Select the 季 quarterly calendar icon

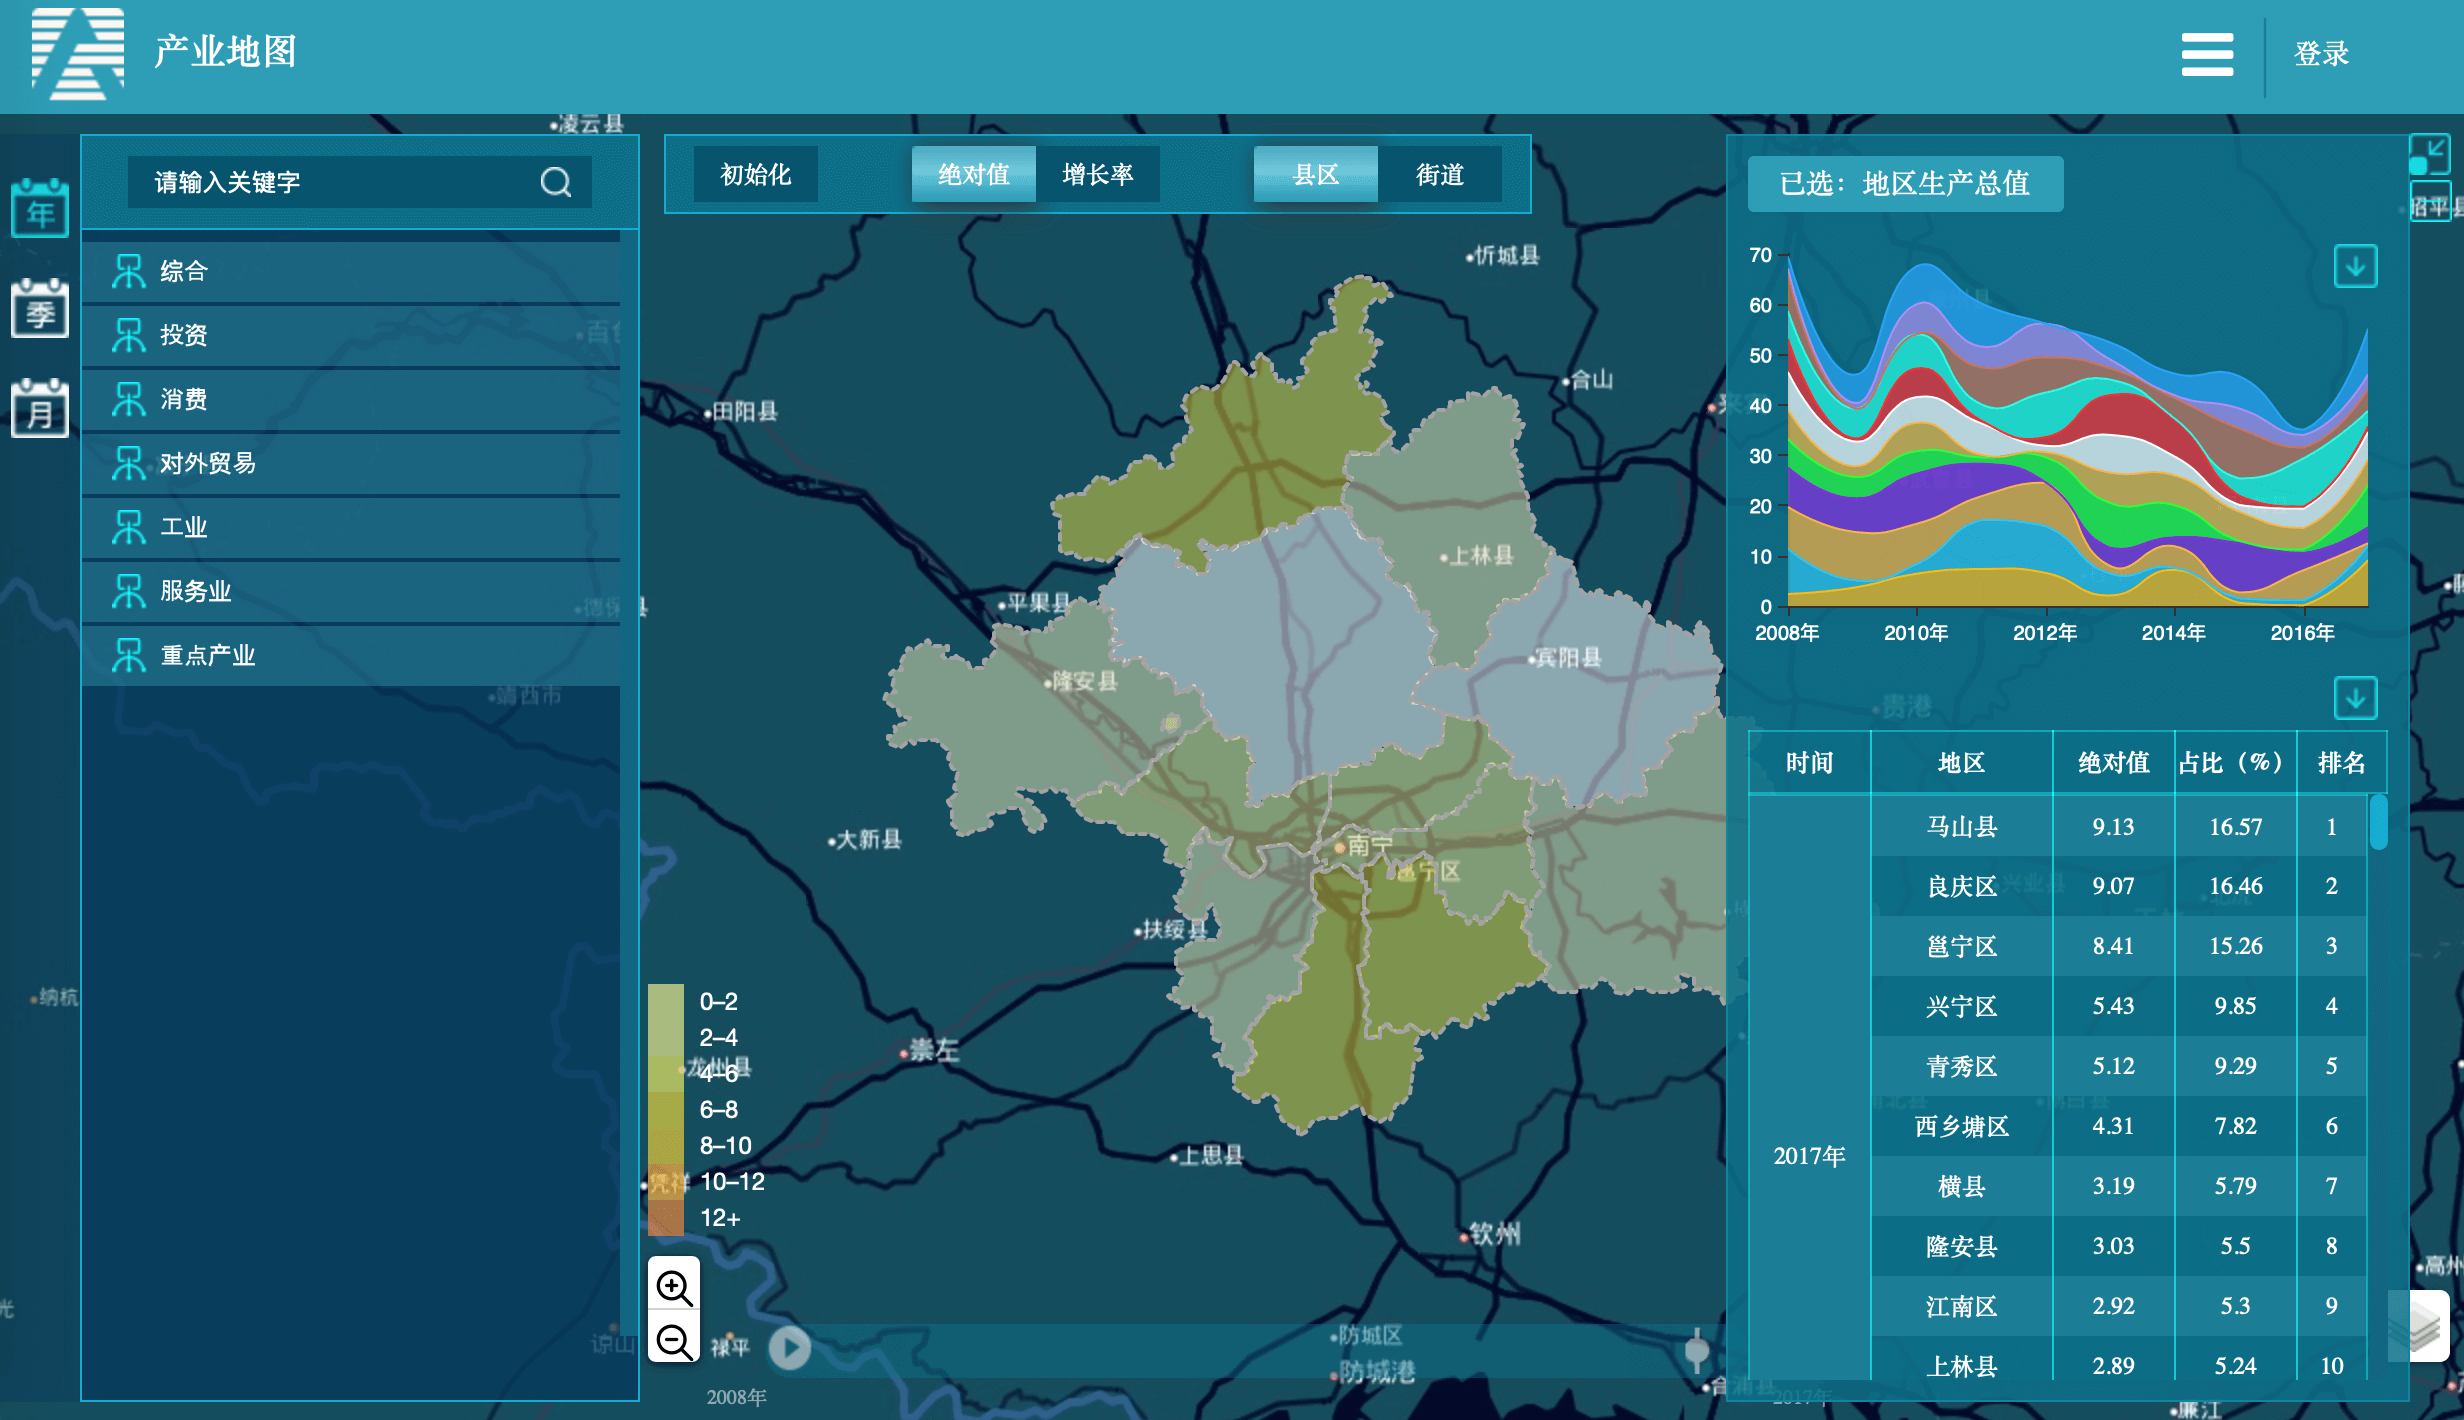[x=40, y=308]
